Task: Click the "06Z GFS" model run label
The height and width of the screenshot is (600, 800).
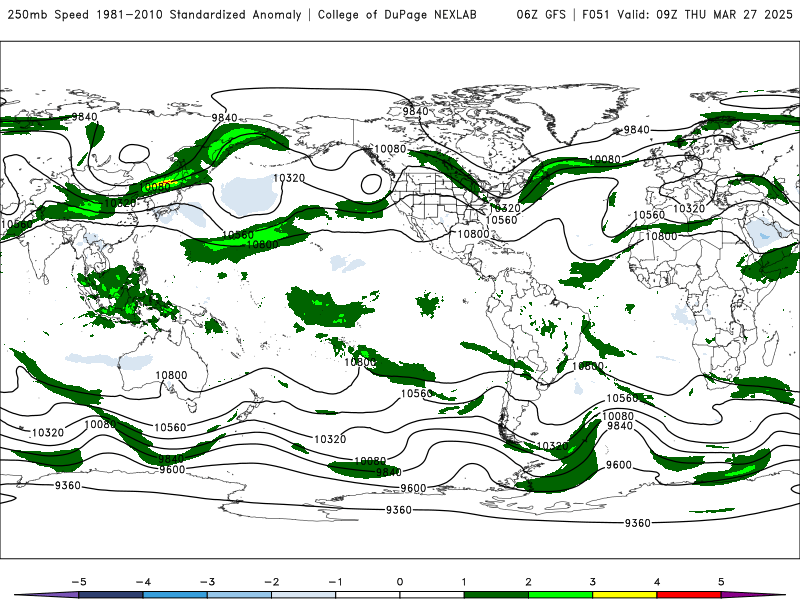Action: [541, 15]
